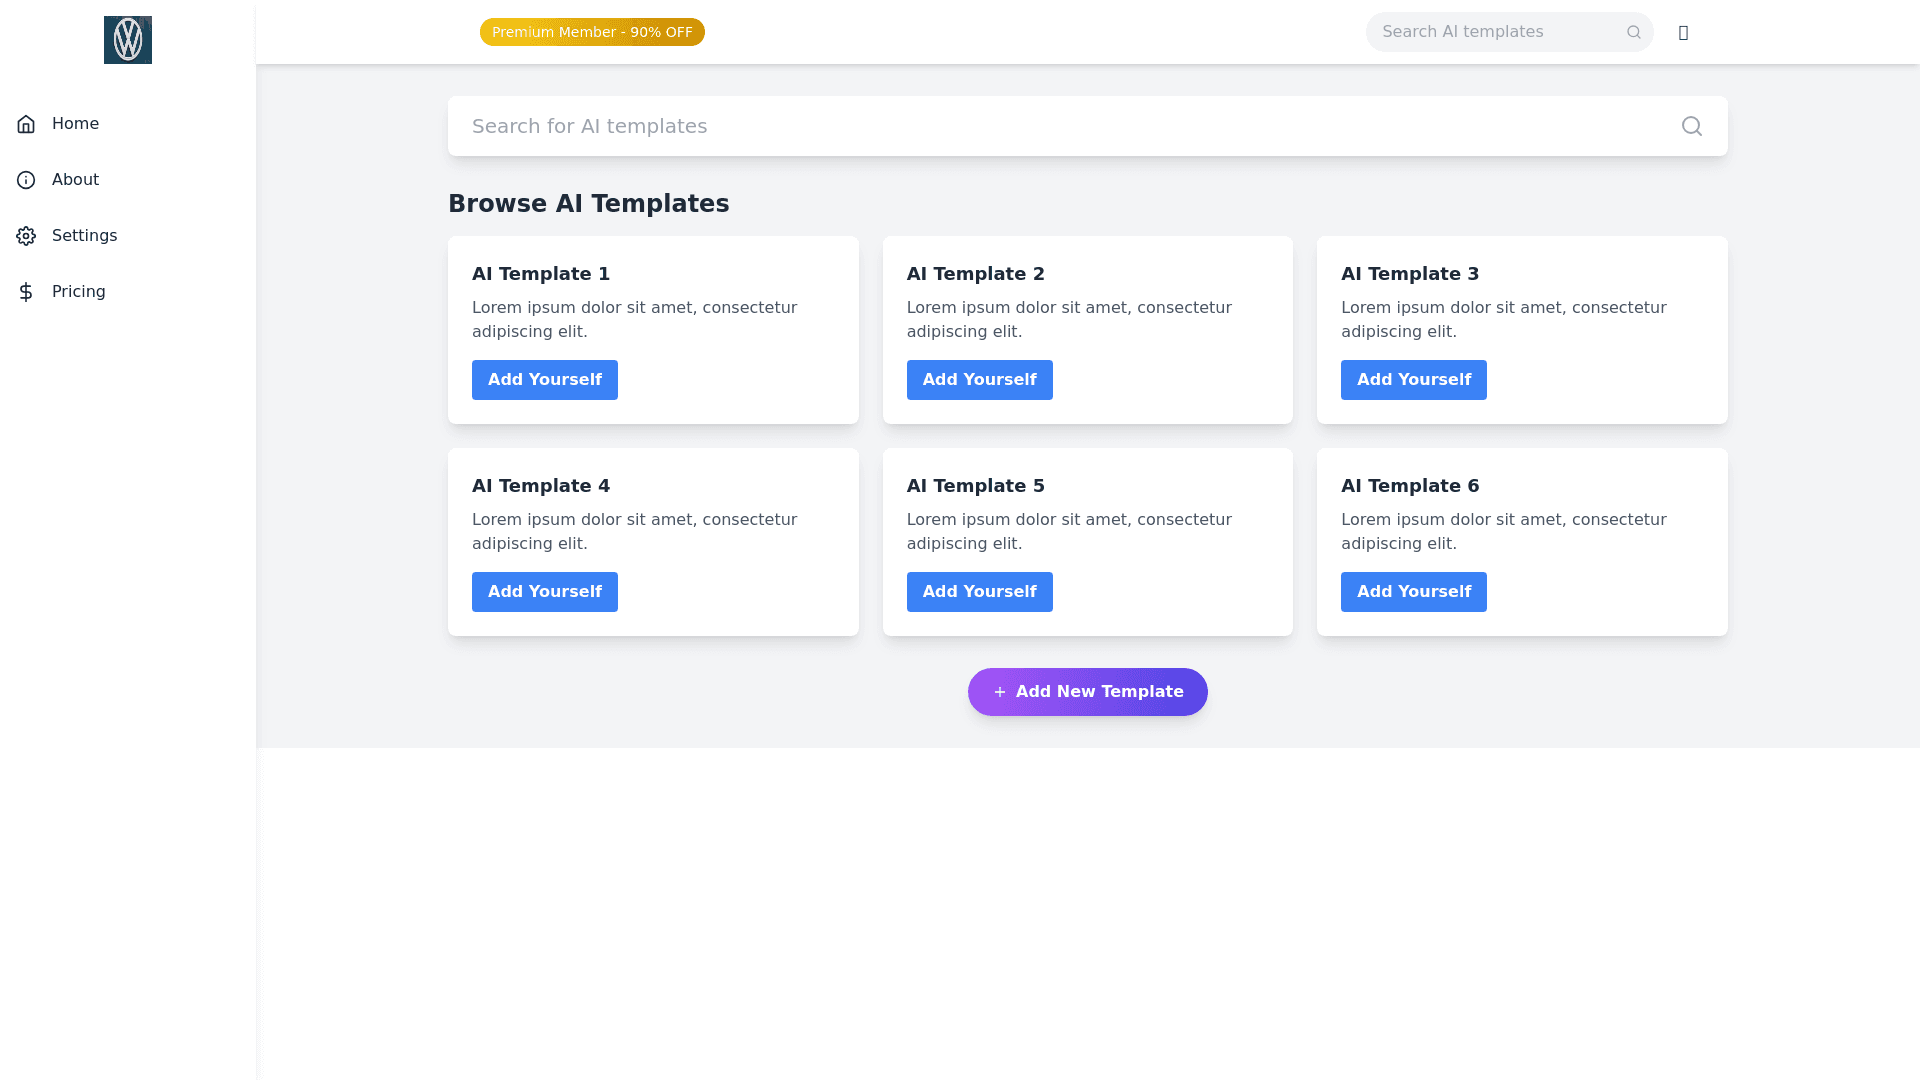Viewport: 1920px width, 1080px height.
Task: Click the Premium Member 90% OFF badge
Action: coord(592,32)
